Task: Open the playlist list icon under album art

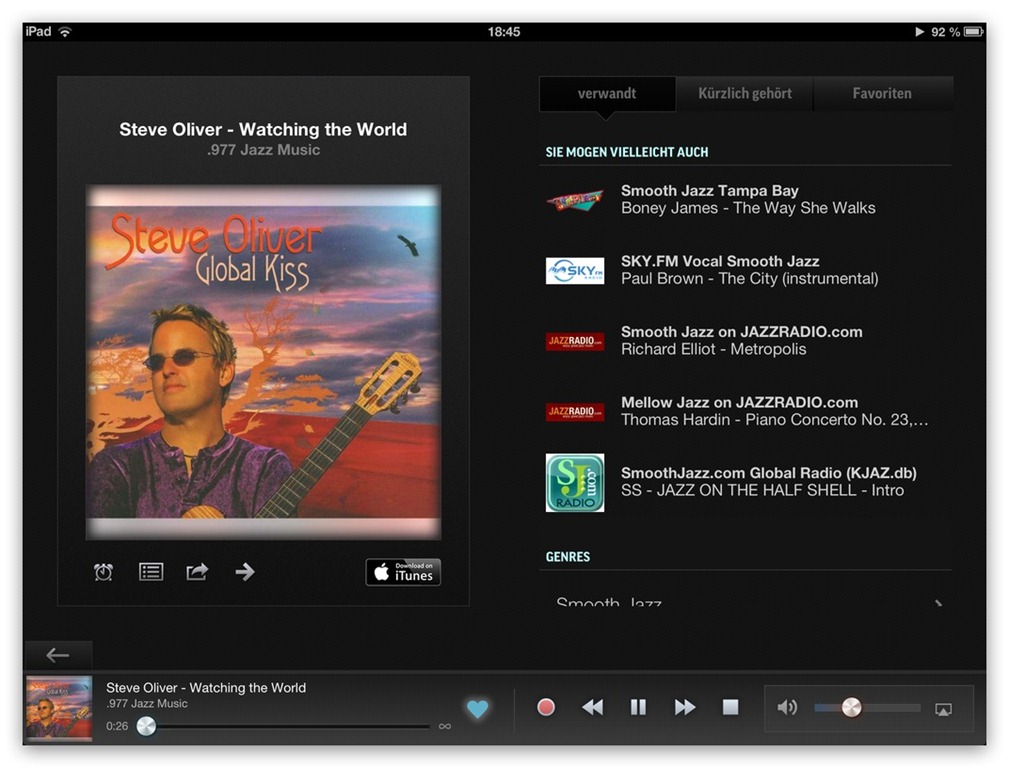Action: tap(151, 572)
